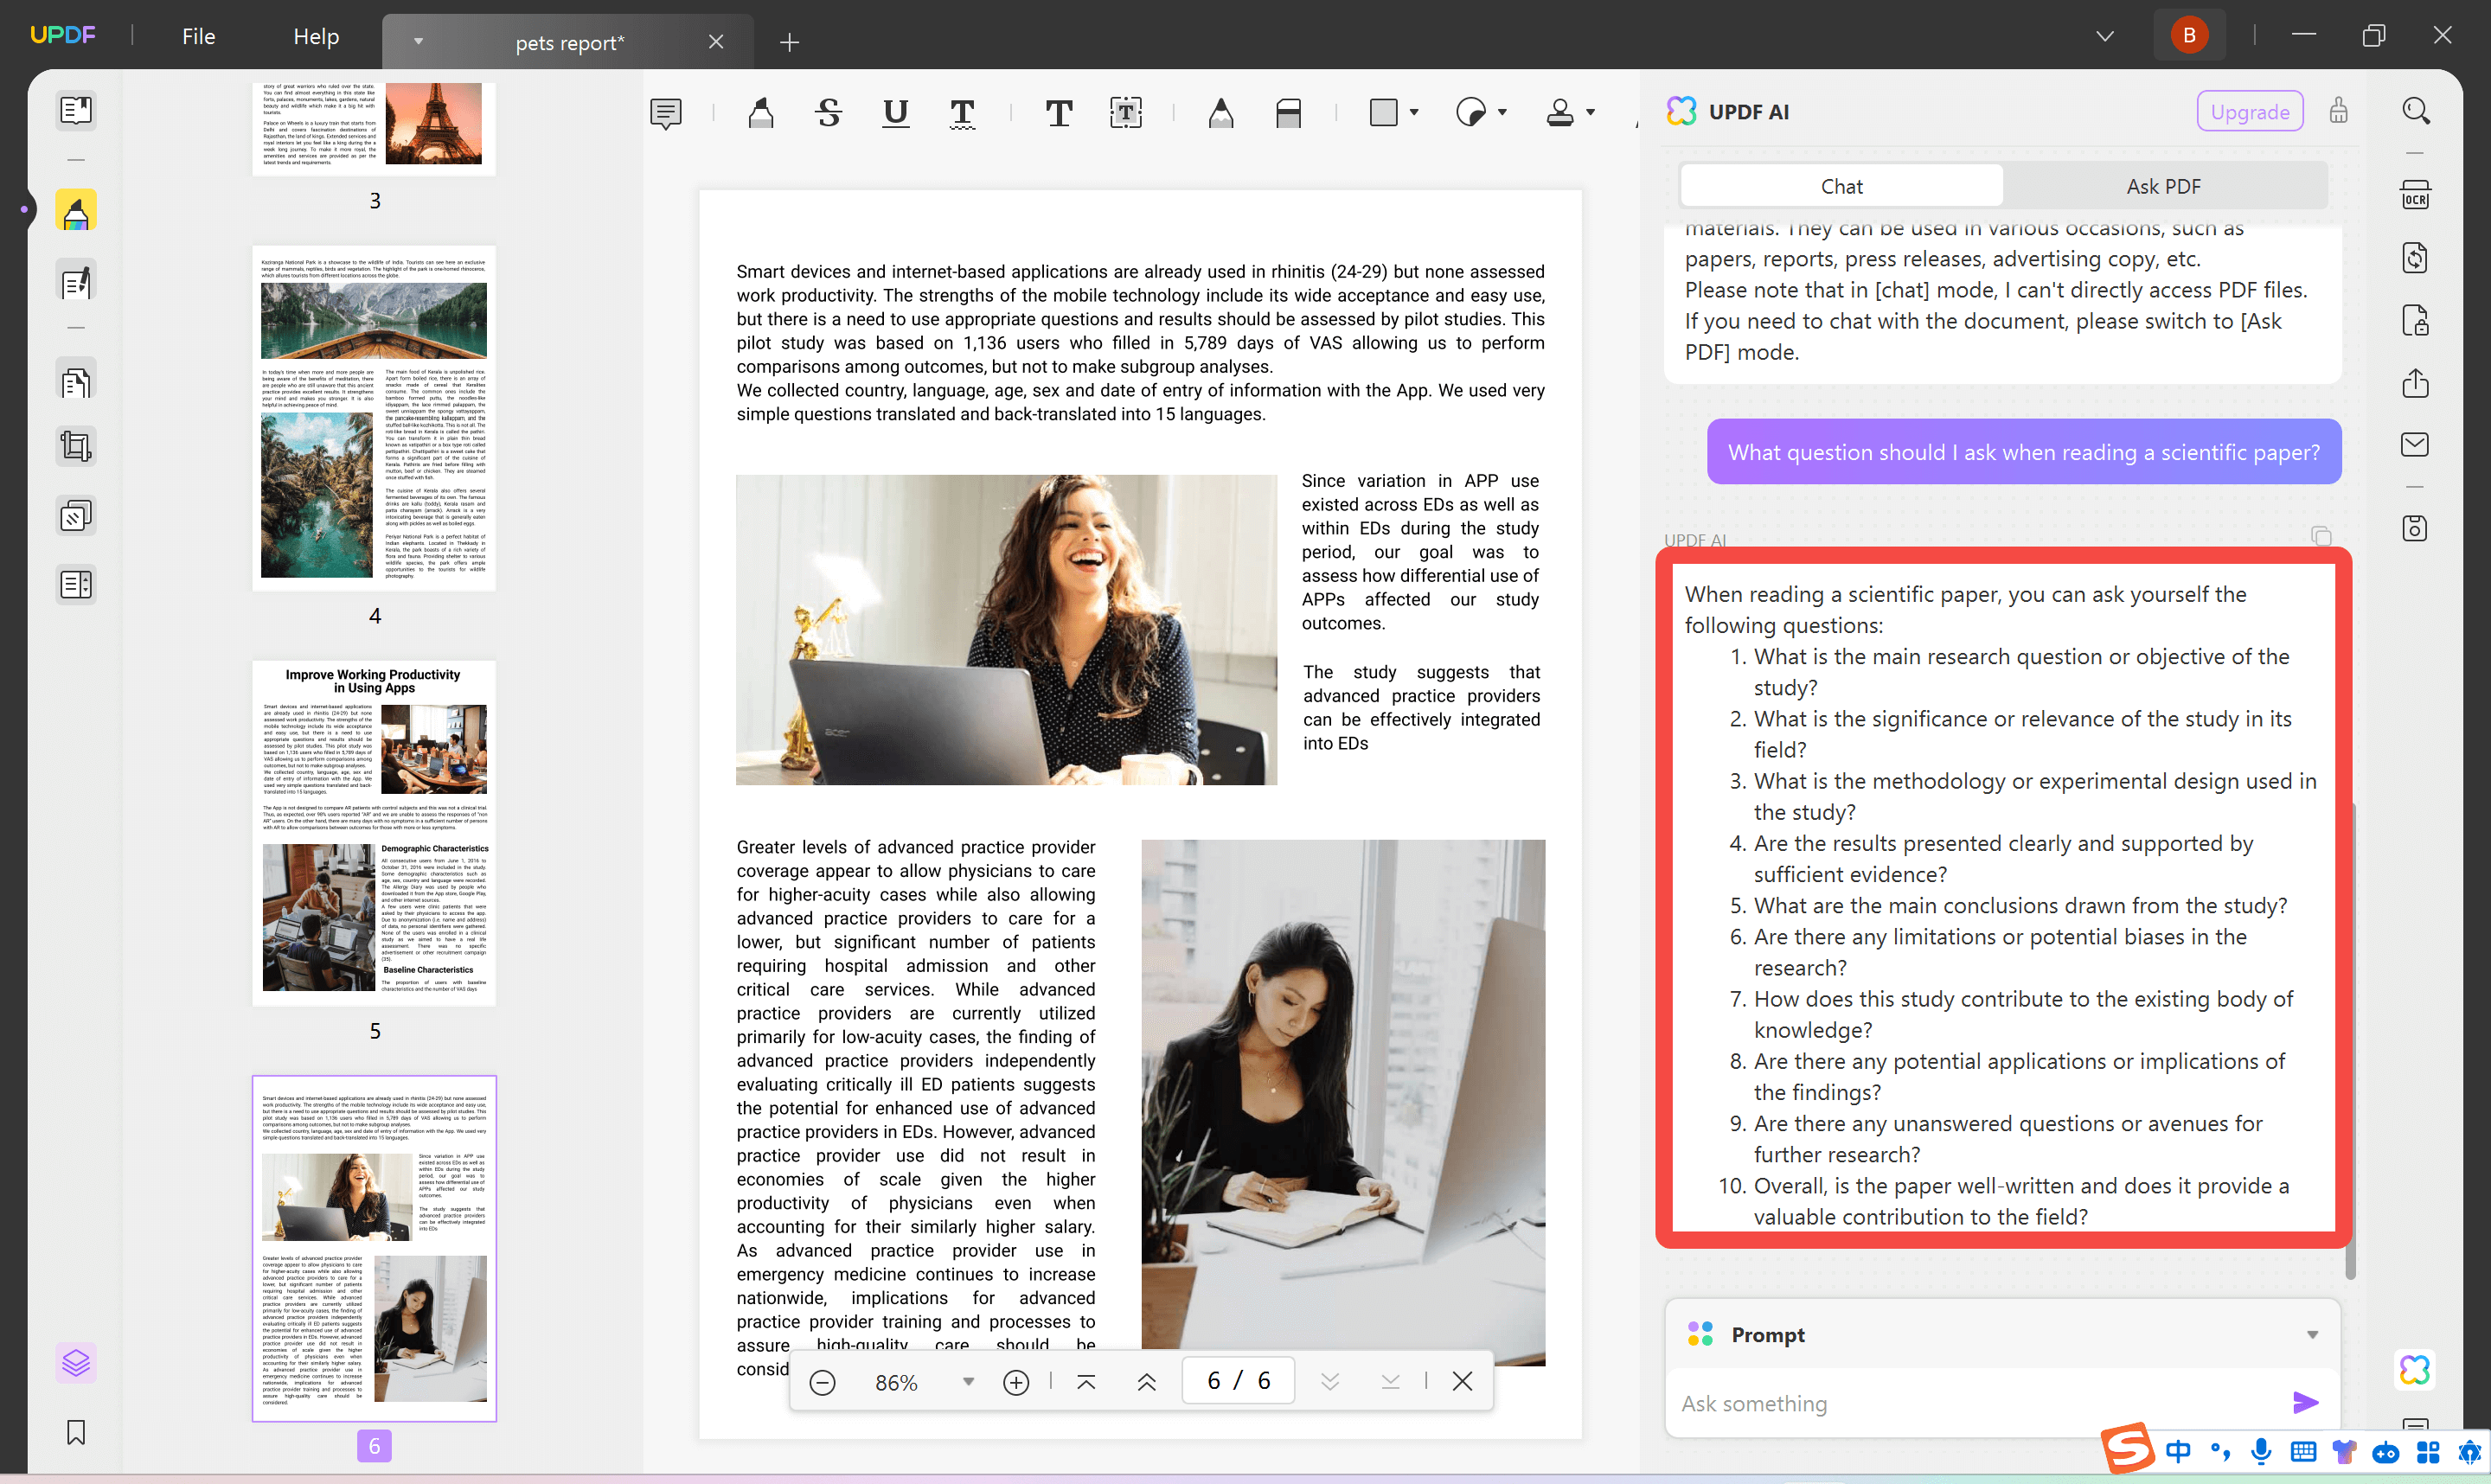Open document search
The image size is (2491, 1484).
tap(2416, 110)
